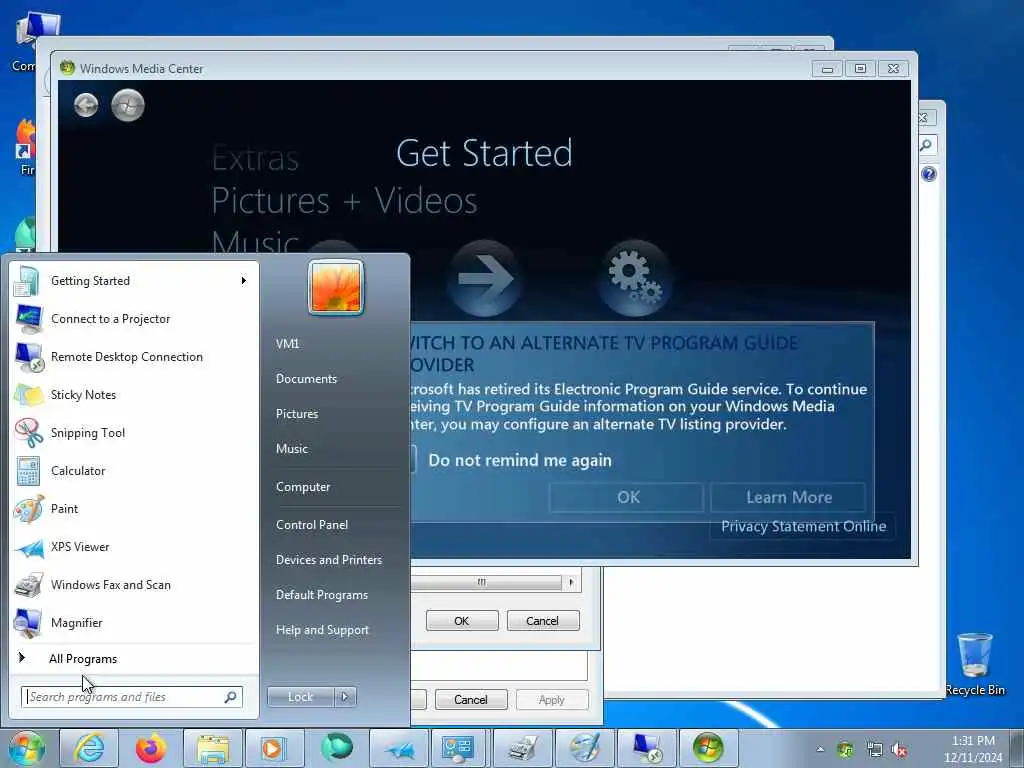Click the search magnifier in right background window
This screenshot has width=1024, height=768.
pyautogui.click(x=926, y=144)
